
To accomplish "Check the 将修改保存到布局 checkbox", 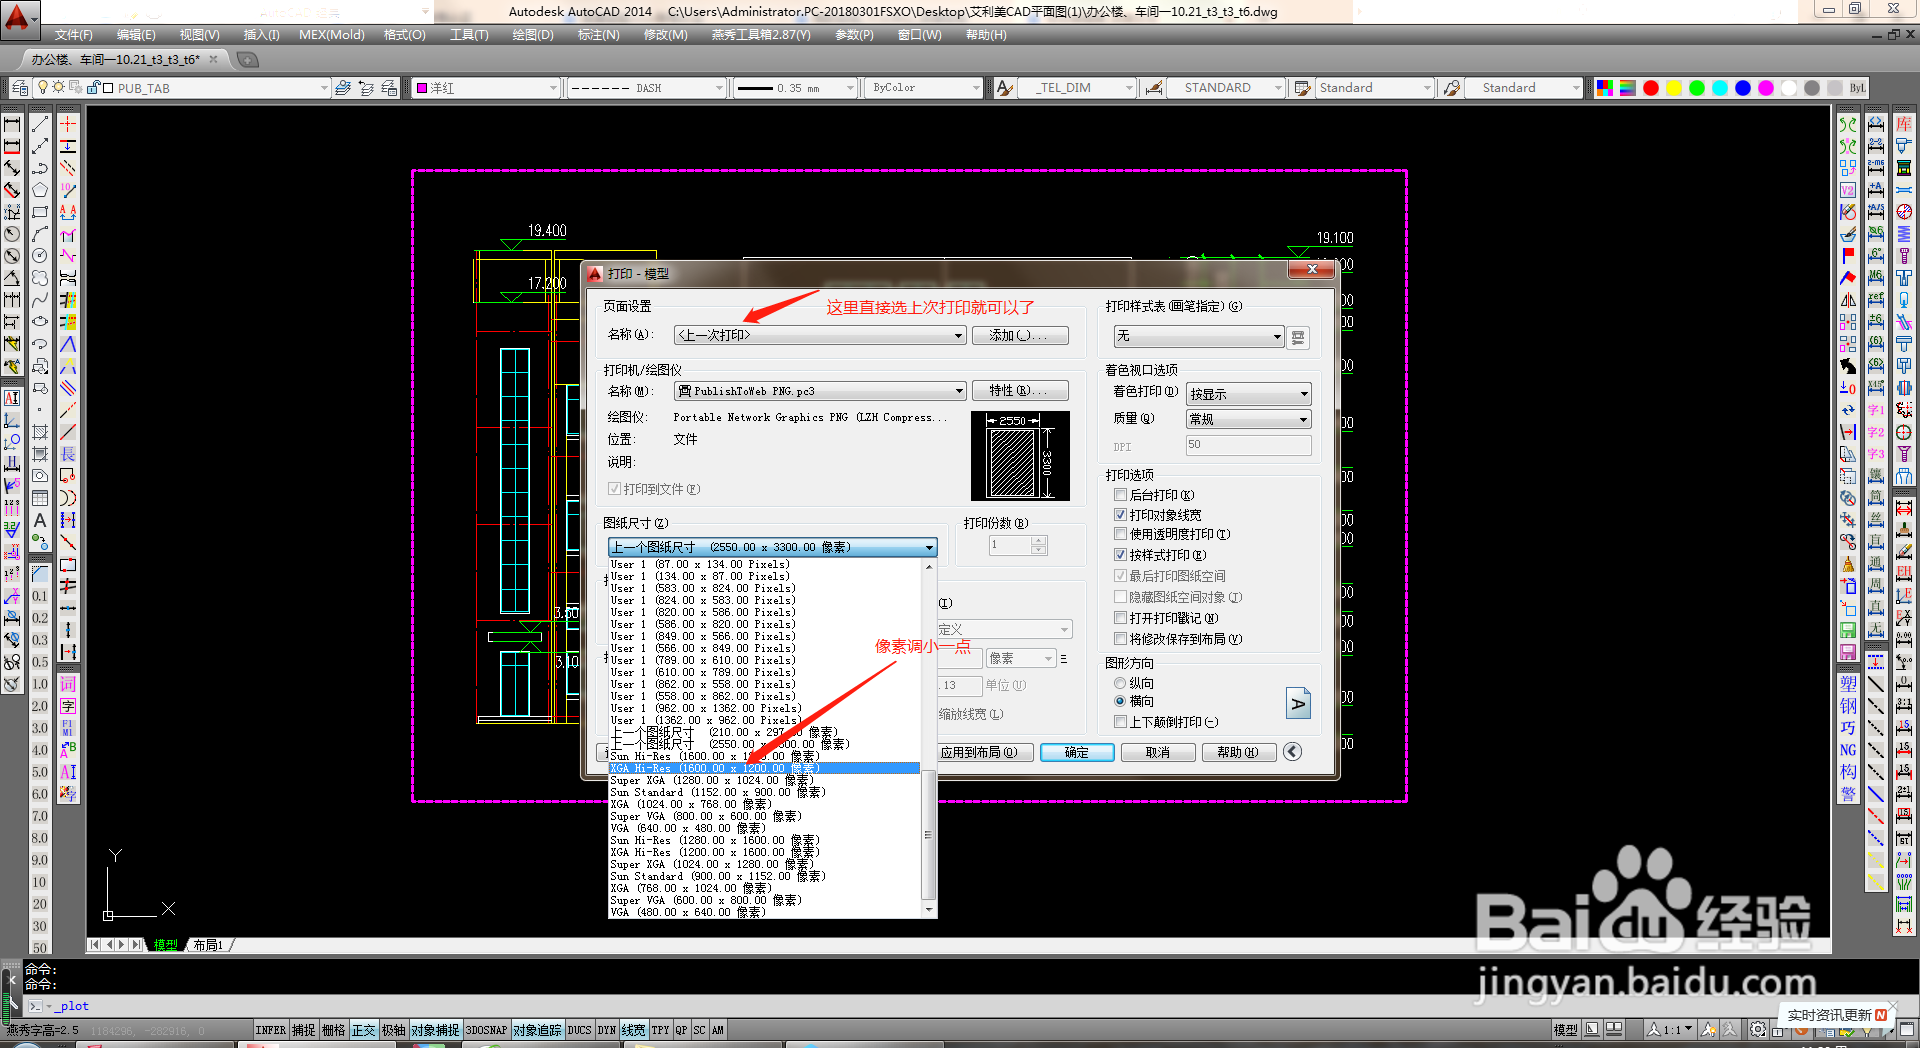I will (1121, 639).
